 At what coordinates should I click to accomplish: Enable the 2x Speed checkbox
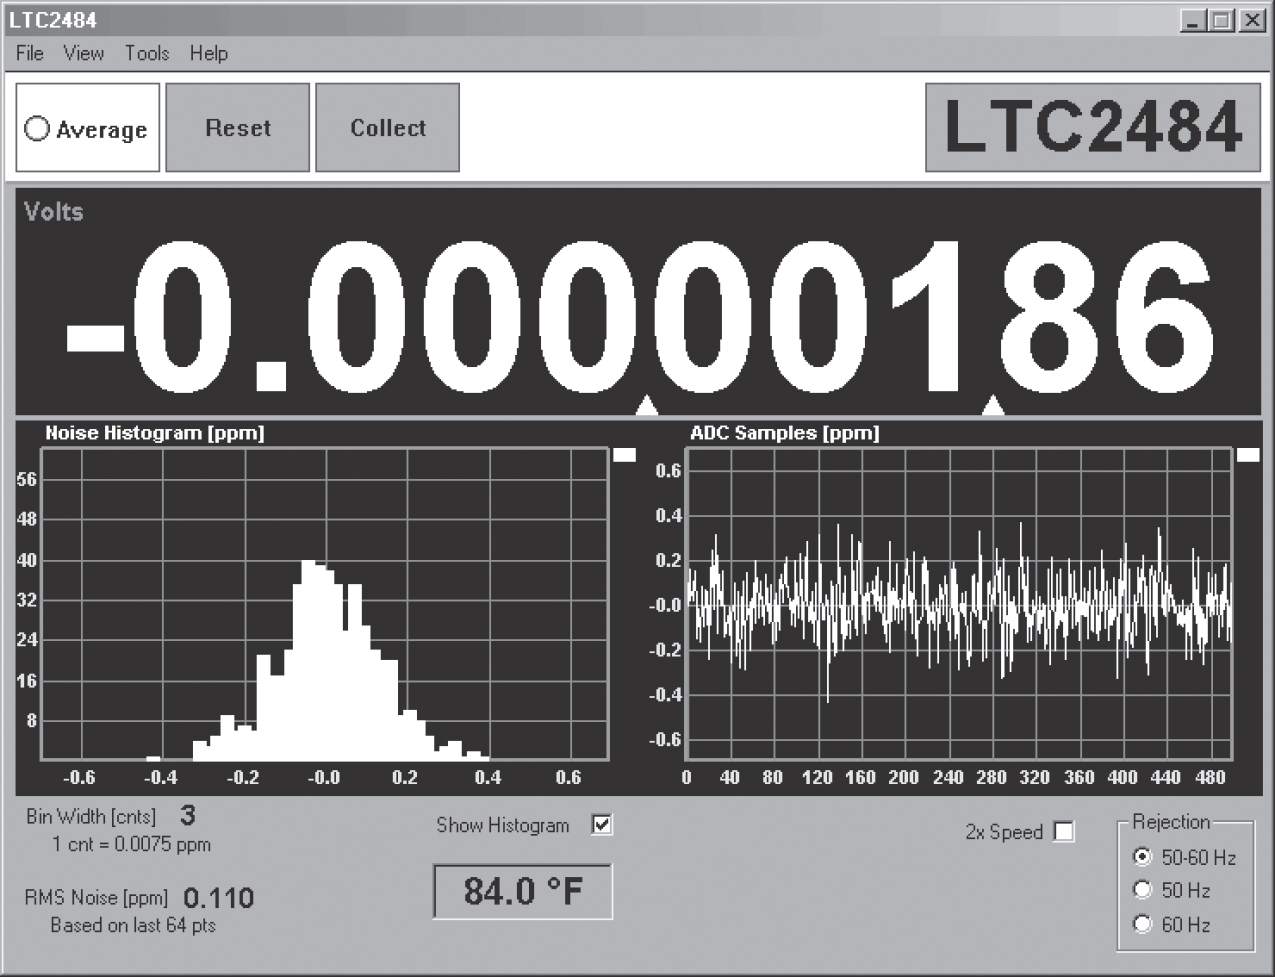[1064, 832]
